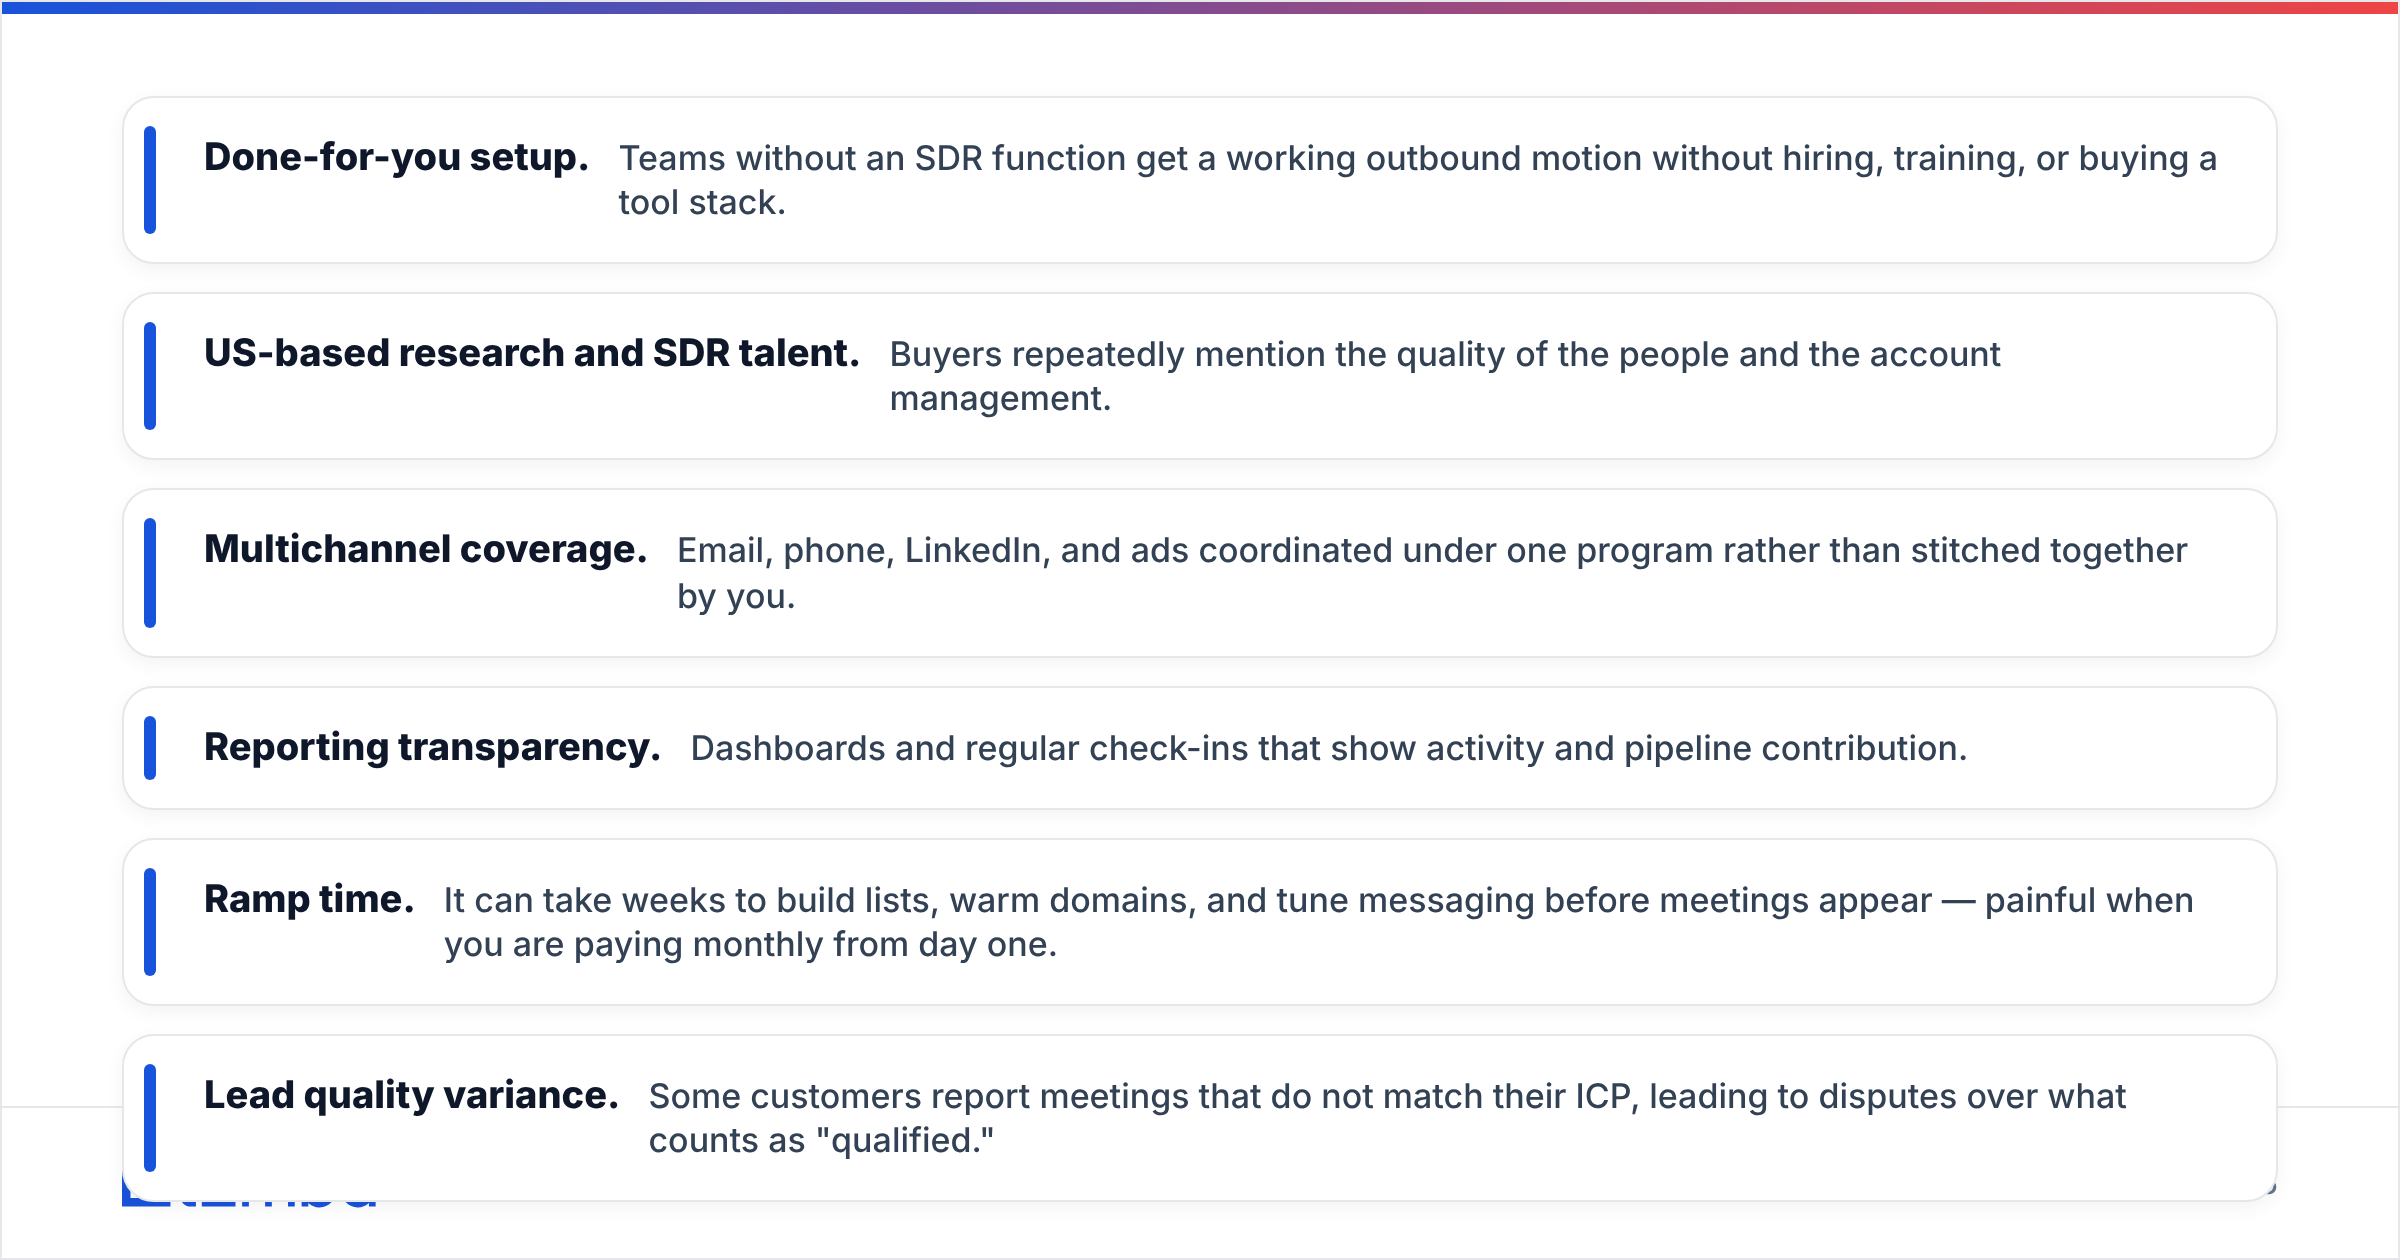Screen dimensions: 2400x1260
Task: Click blue bar beside Reporting transparency
Action: pos(150,748)
